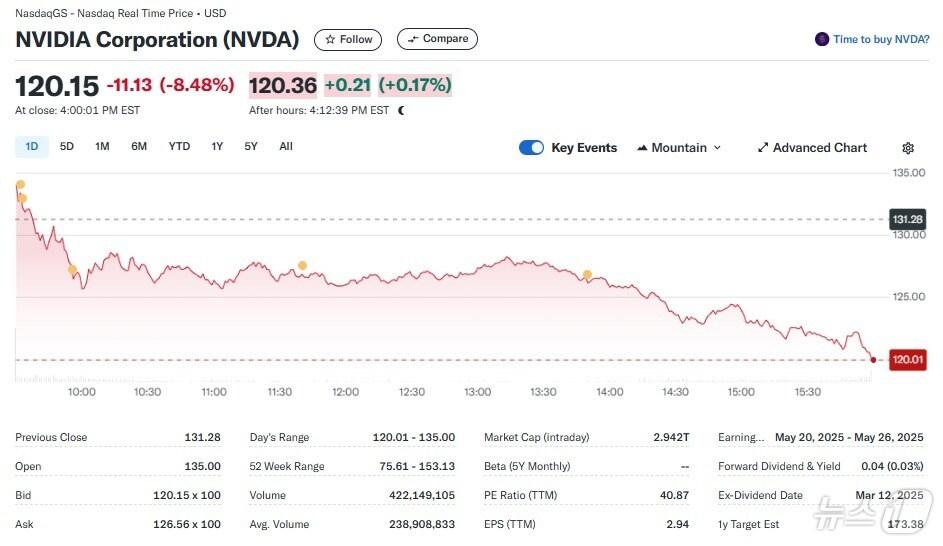
Task: Click the star icon in the Follow button
Action: 330,40
